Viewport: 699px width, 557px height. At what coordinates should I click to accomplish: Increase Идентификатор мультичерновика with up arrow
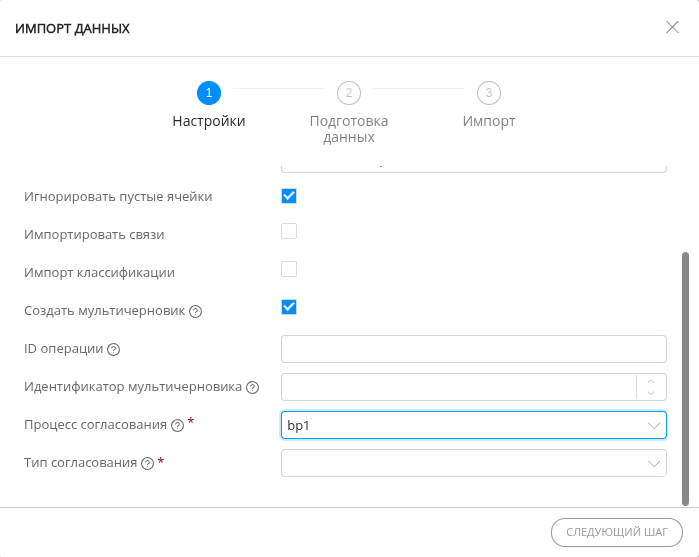point(651,381)
